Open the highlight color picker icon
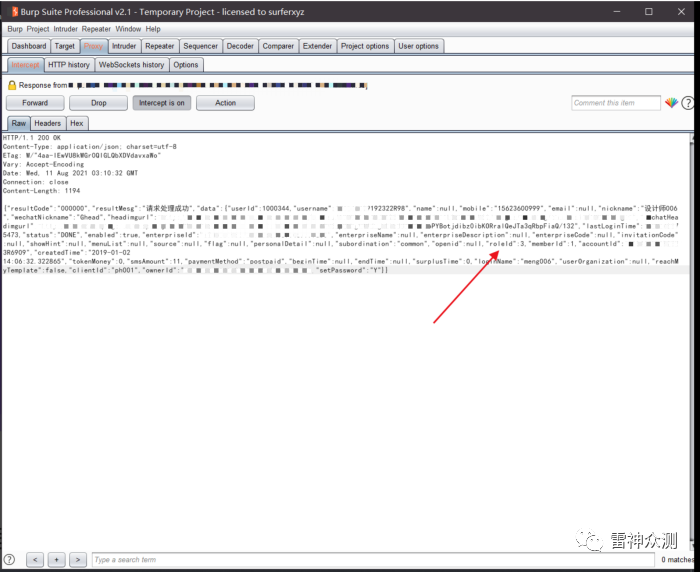This screenshot has width=700, height=572. (671, 103)
